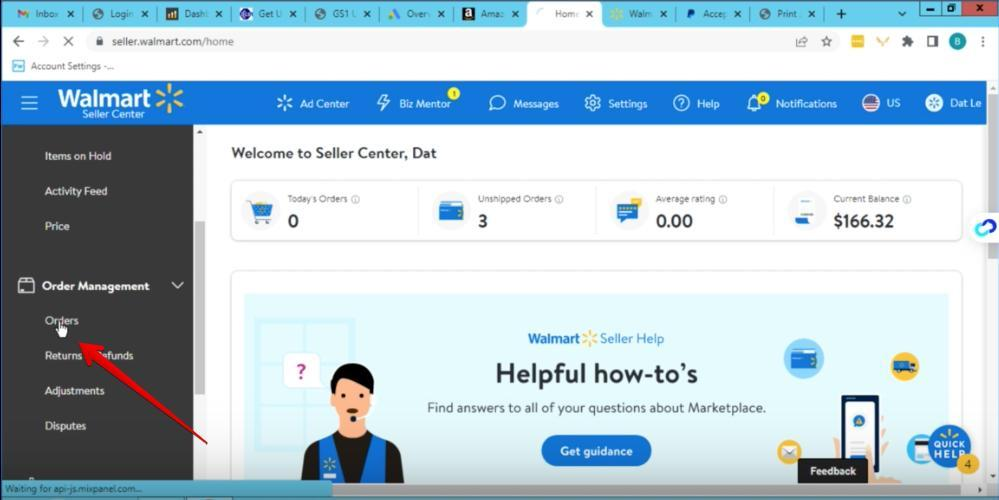The image size is (999, 500).
Task: Click the Walmart Seller Center logo
Action: (x=120, y=102)
